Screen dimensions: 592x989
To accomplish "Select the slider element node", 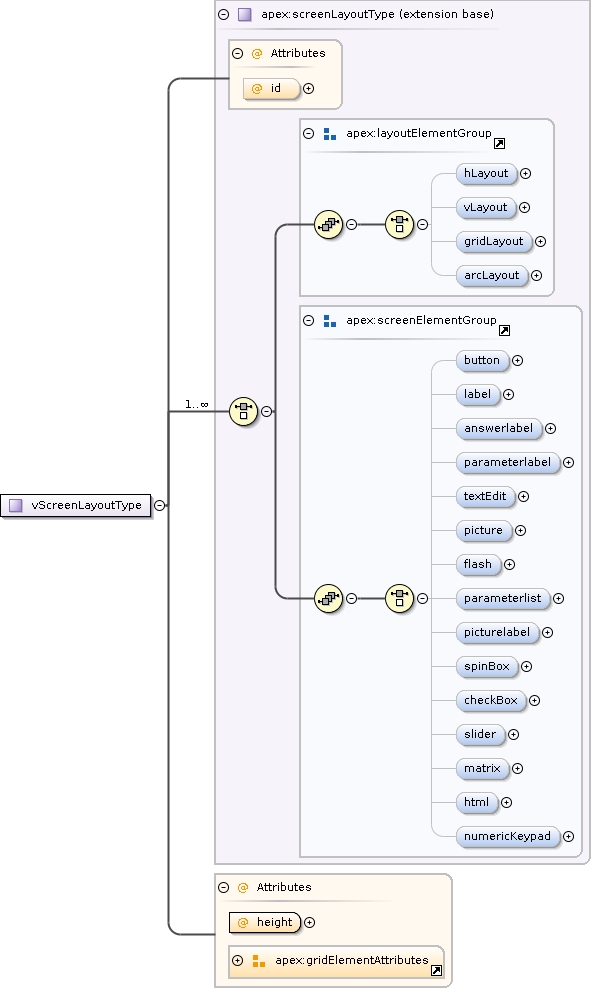I will (x=480, y=735).
